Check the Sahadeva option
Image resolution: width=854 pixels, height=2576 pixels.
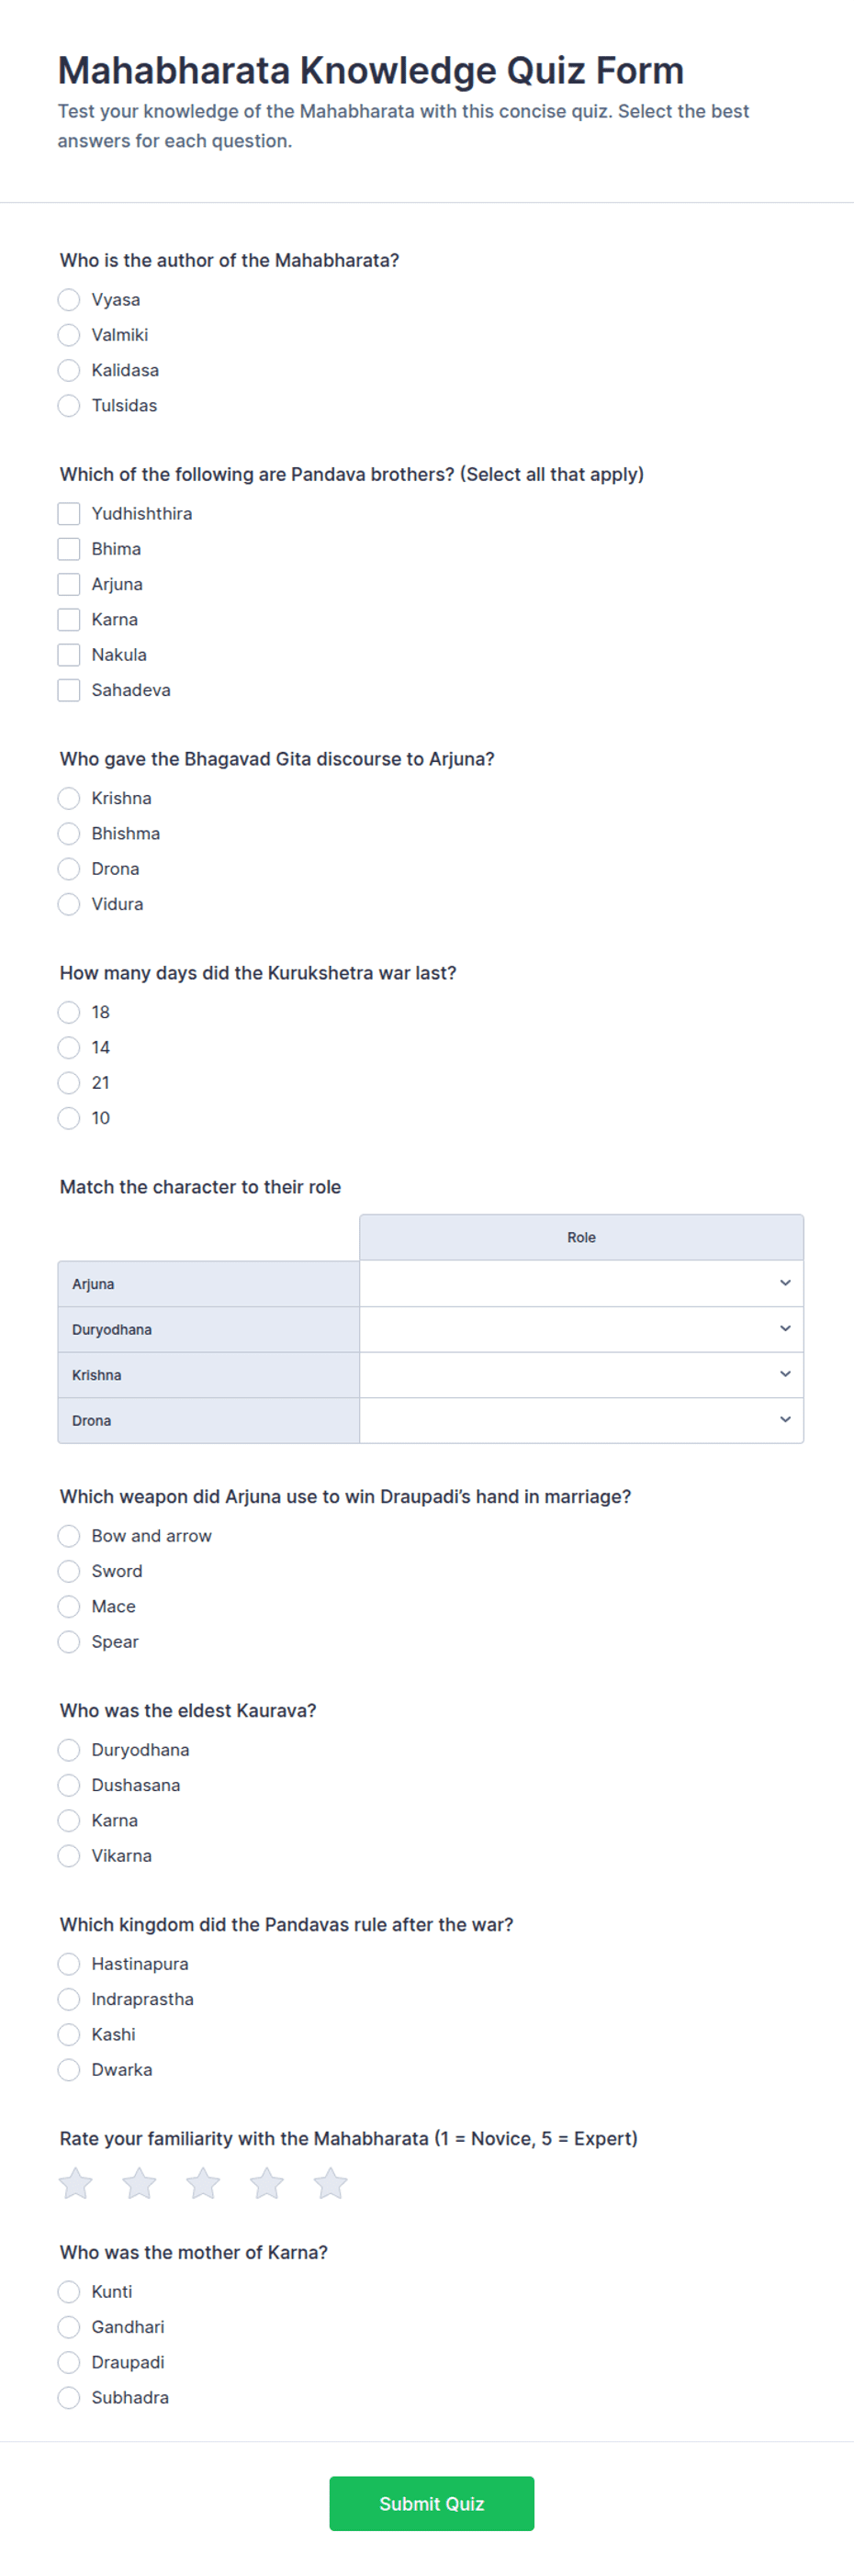pos(69,690)
